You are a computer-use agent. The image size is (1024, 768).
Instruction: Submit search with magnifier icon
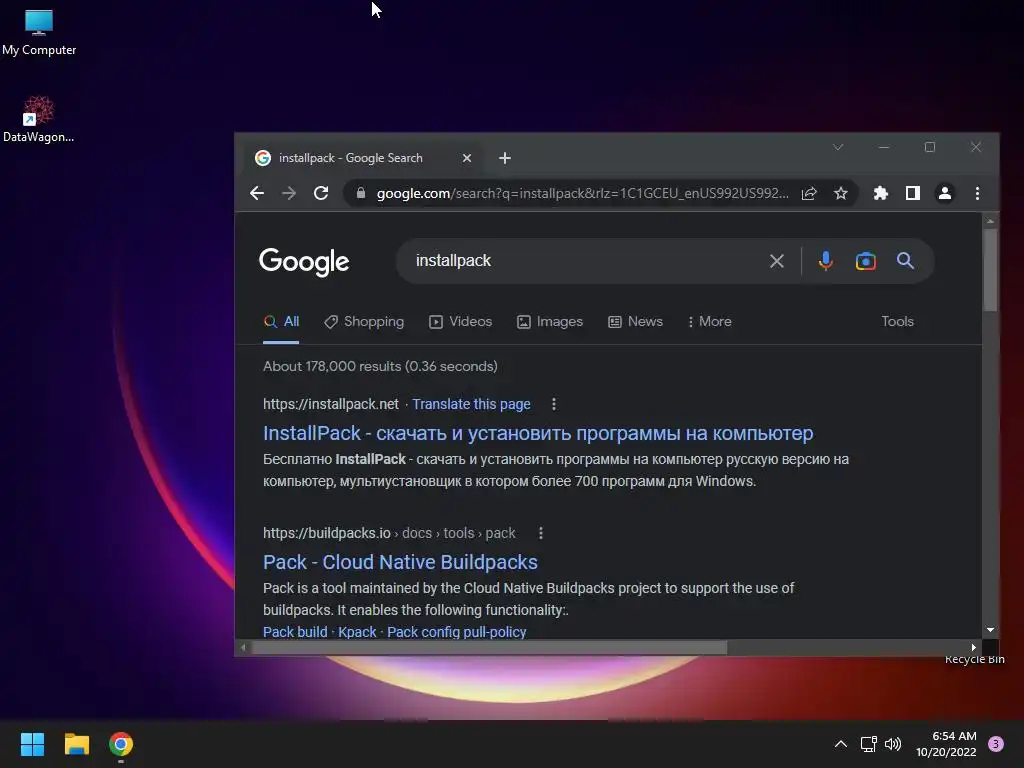point(904,261)
